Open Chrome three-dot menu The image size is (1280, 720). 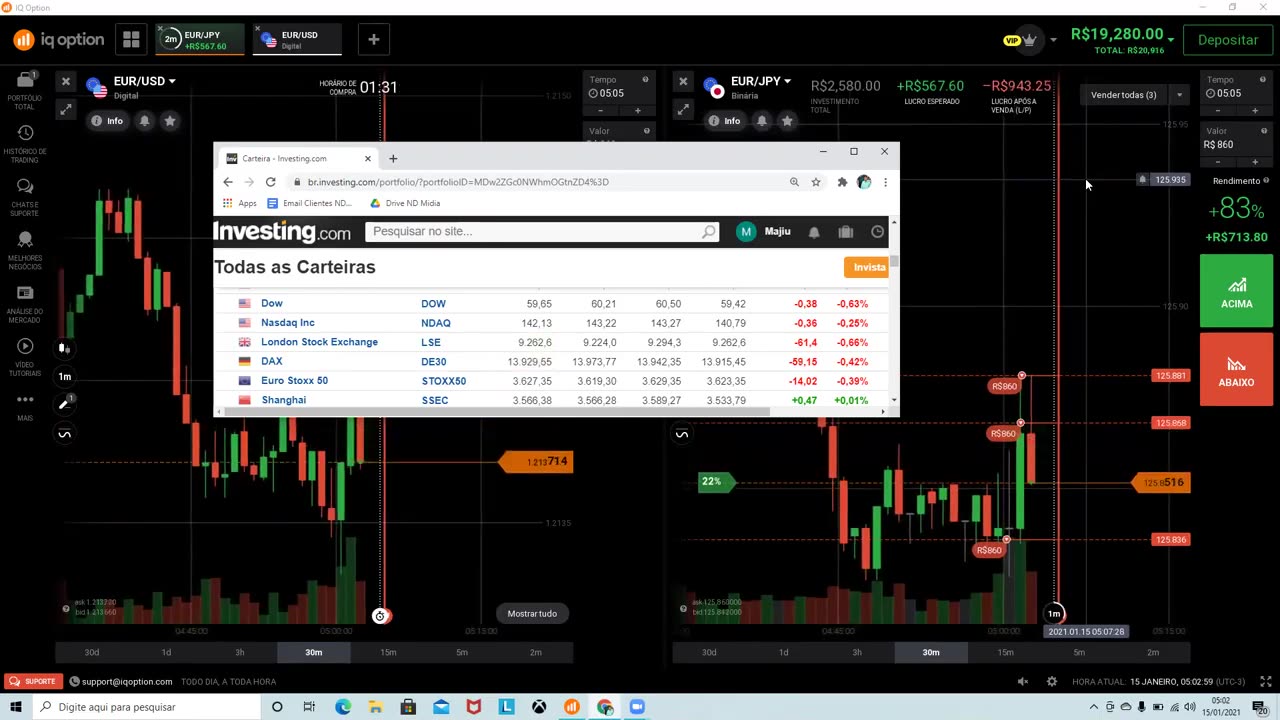click(885, 182)
